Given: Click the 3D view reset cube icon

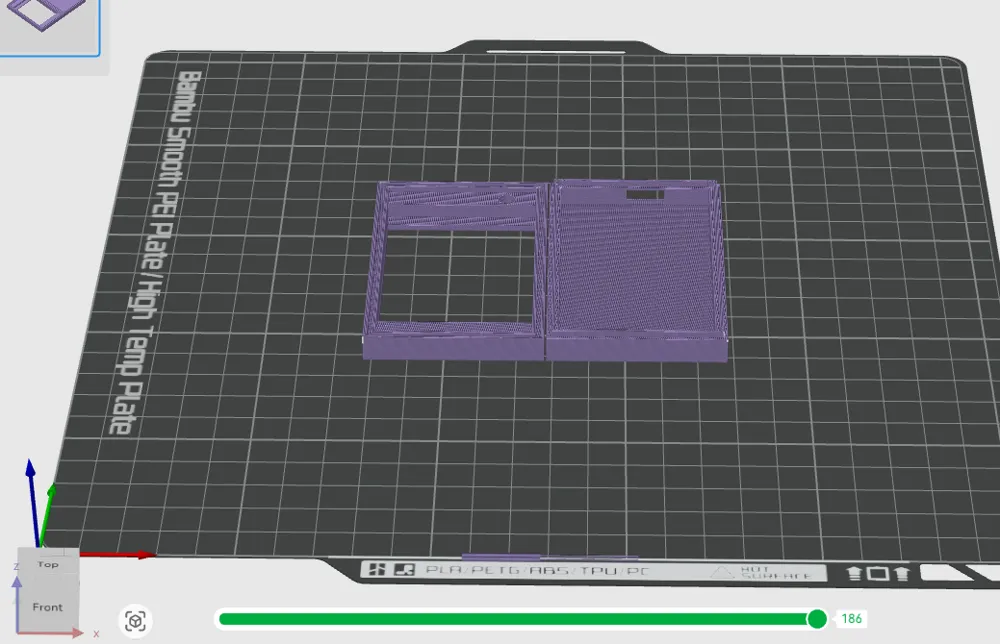Looking at the screenshot, I should point(135,620).
